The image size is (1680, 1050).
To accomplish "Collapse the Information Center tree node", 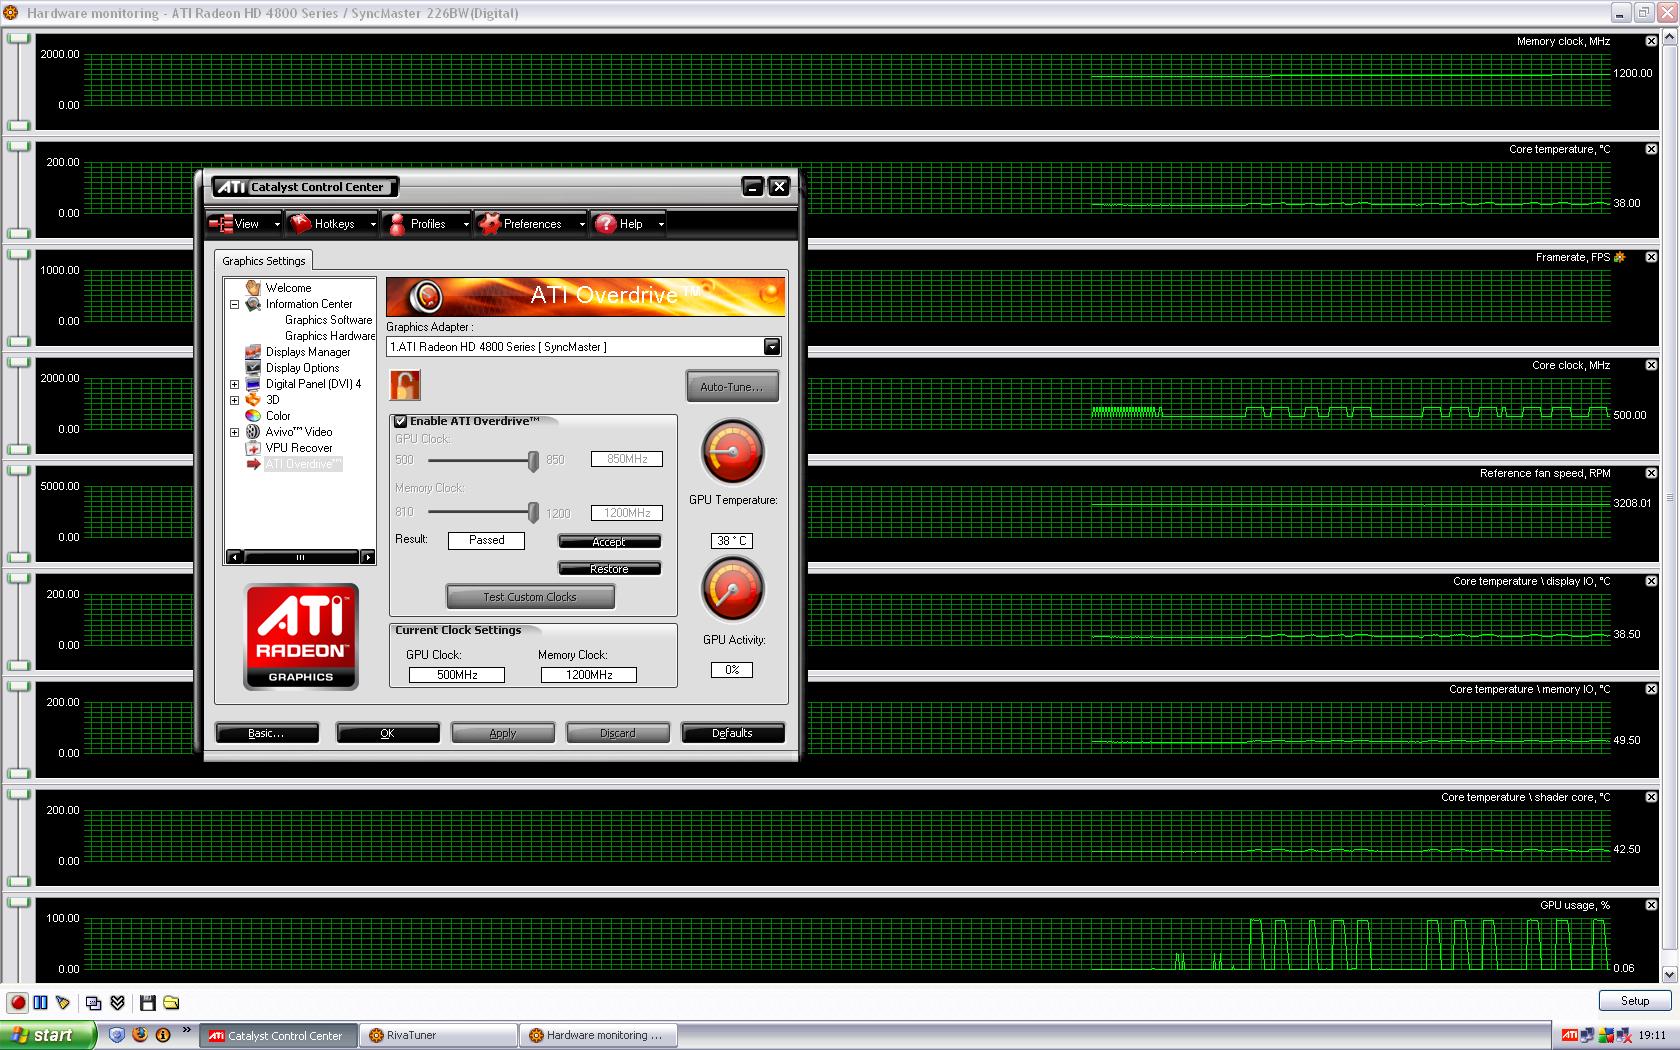I will pos(235,304).
